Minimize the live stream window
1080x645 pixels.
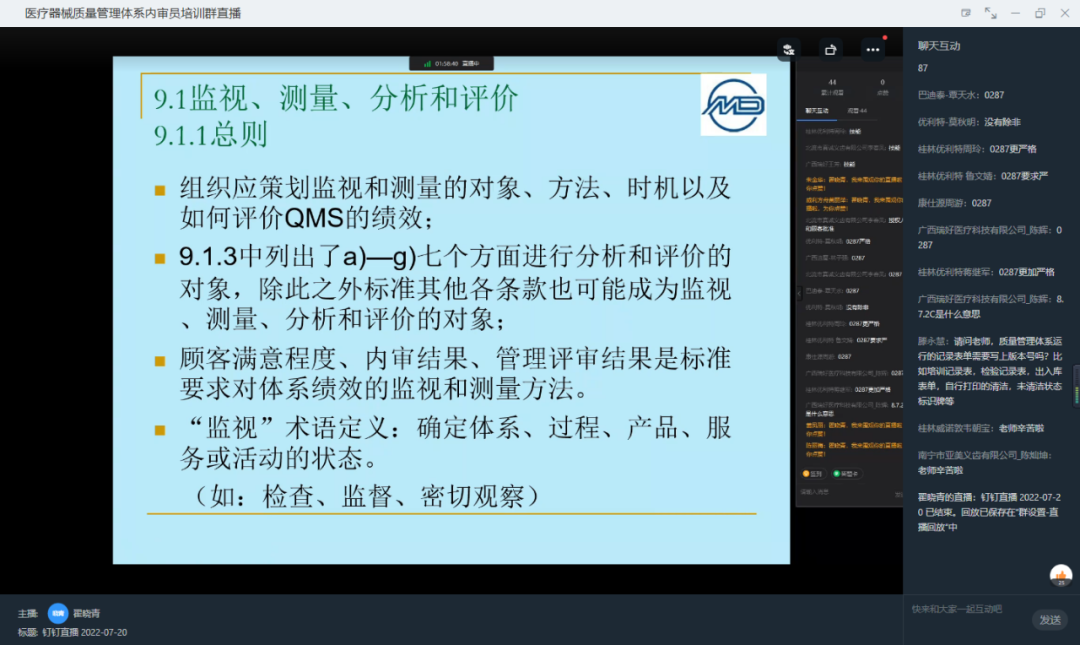(1015, 13)
